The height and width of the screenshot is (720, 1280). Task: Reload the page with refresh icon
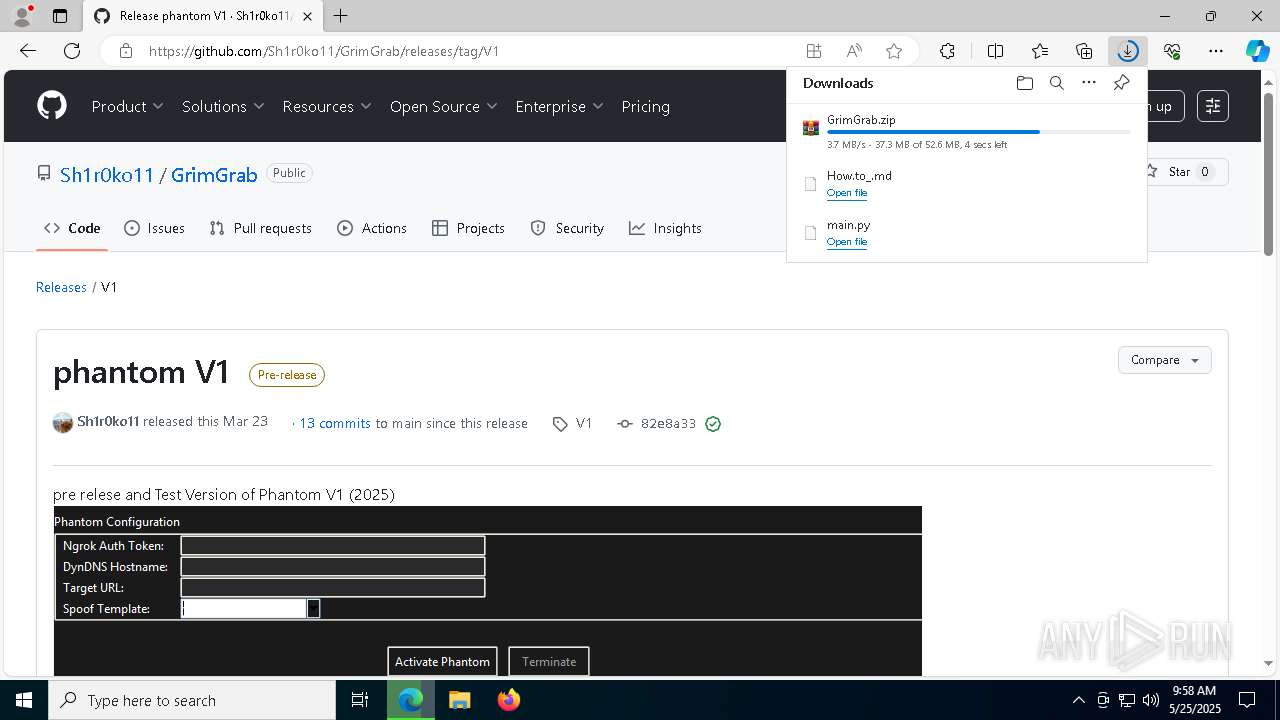click(72, 51)
